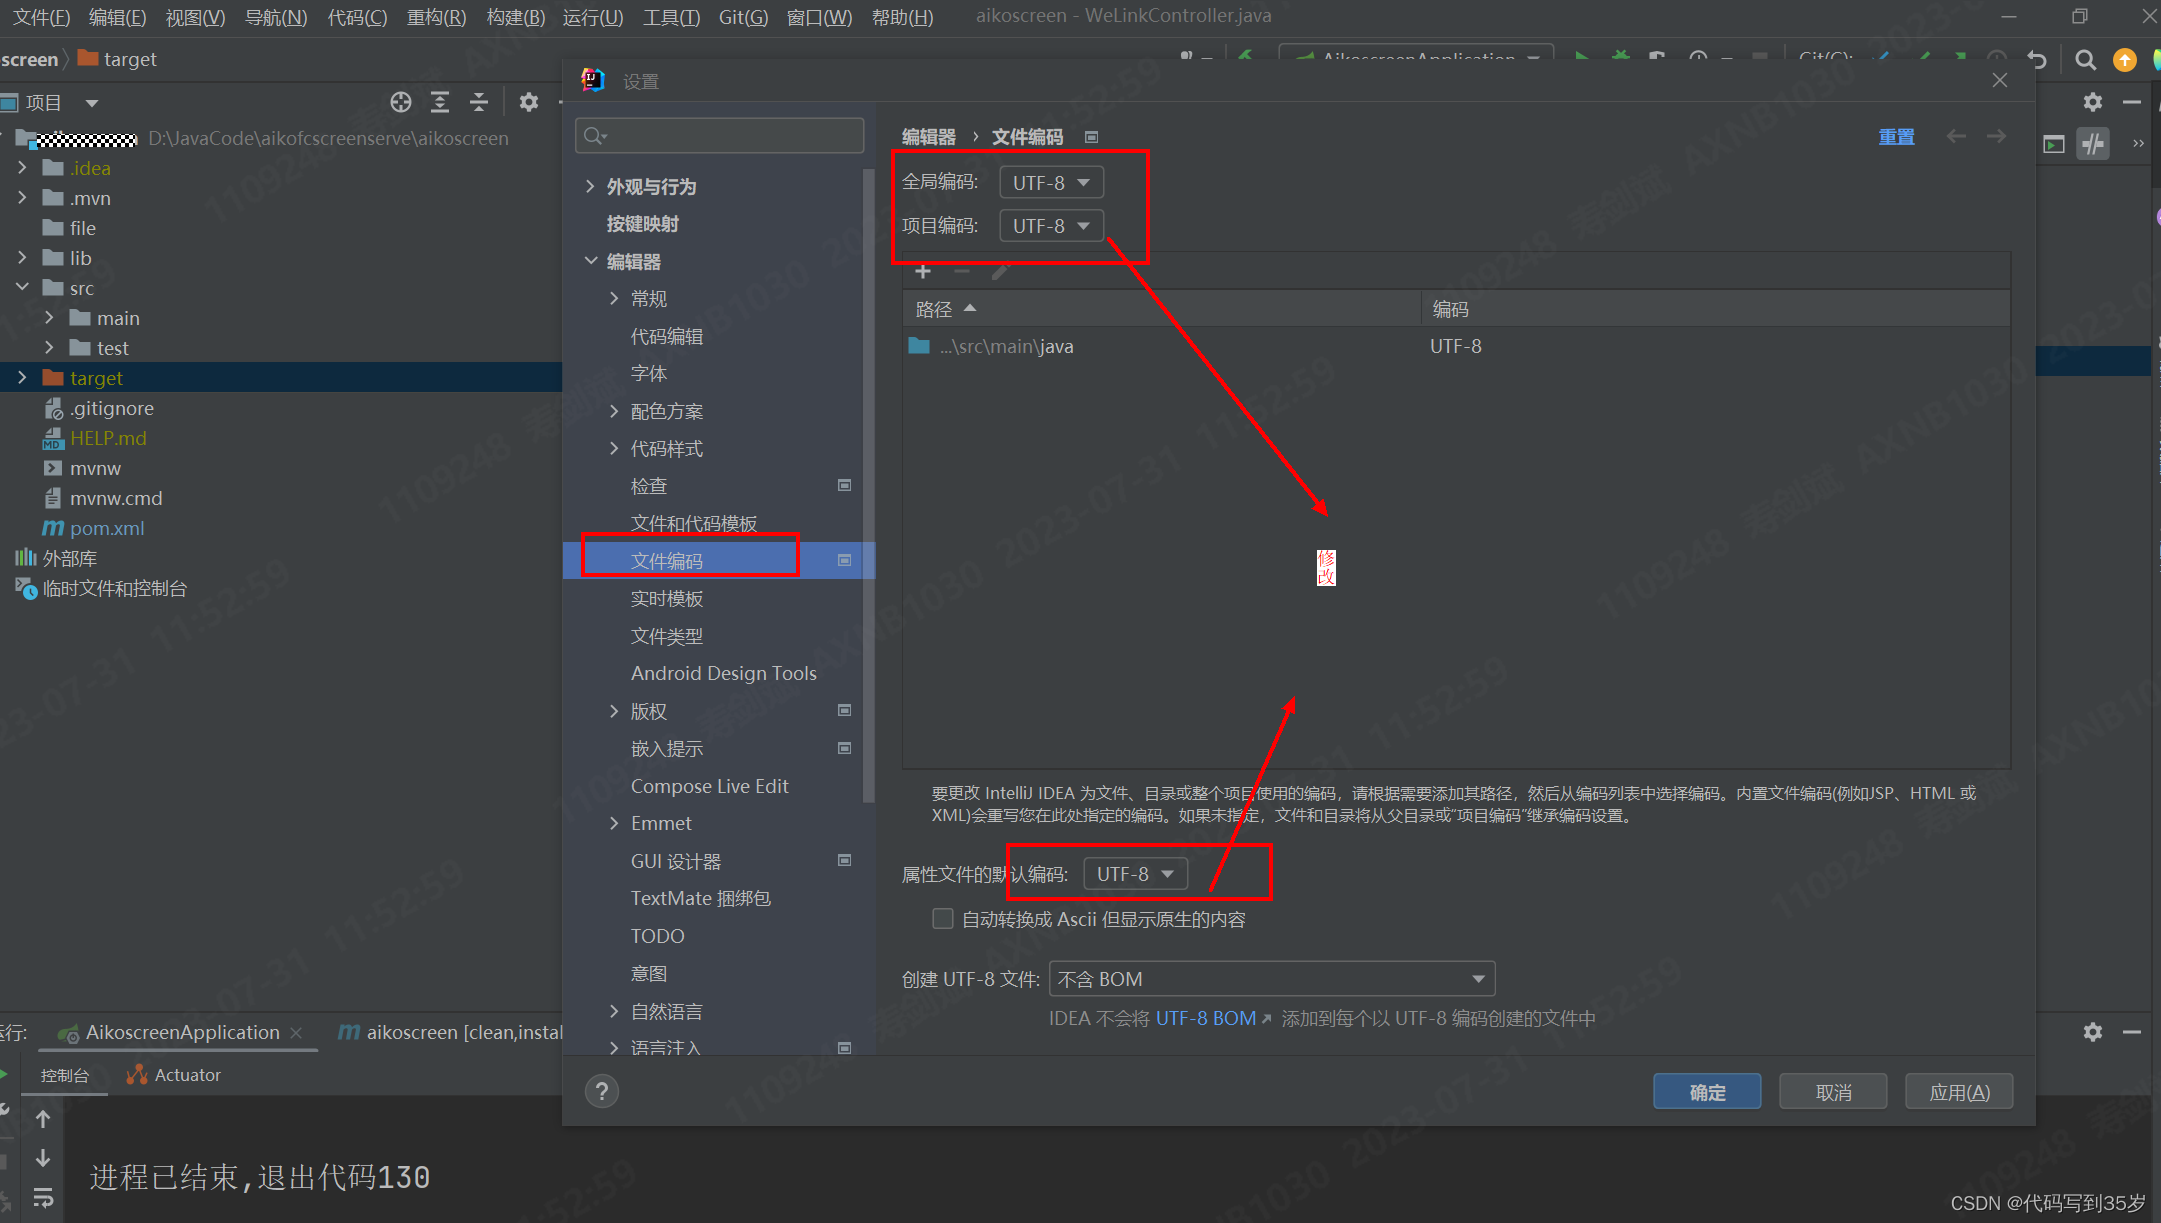This screenshot has height=1223, width=2161.
Task: Click the reset settings icon
Action: coord(1895,137)
